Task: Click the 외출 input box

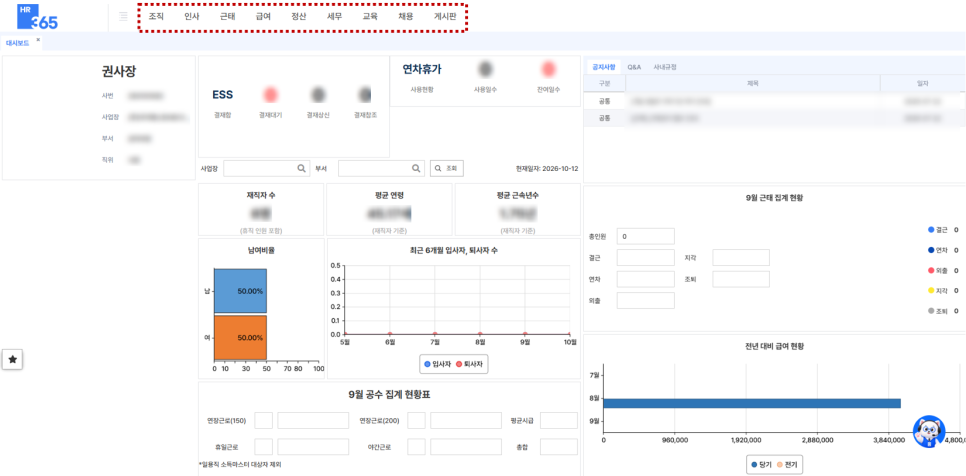Action: 646,301
